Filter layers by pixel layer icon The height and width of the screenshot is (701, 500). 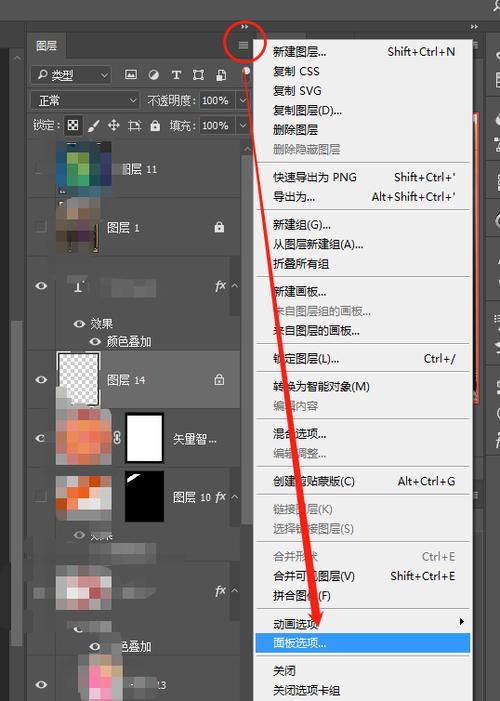tap(131, 75)
